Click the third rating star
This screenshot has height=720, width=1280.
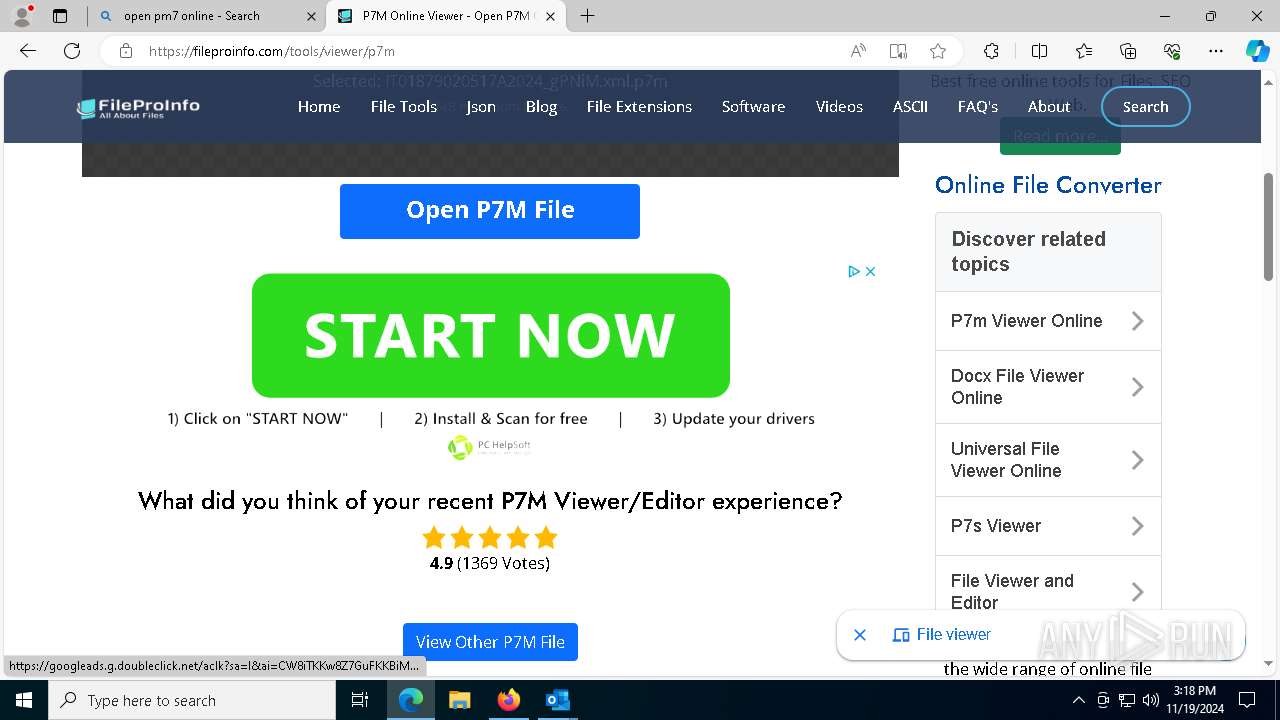[490, 538]
